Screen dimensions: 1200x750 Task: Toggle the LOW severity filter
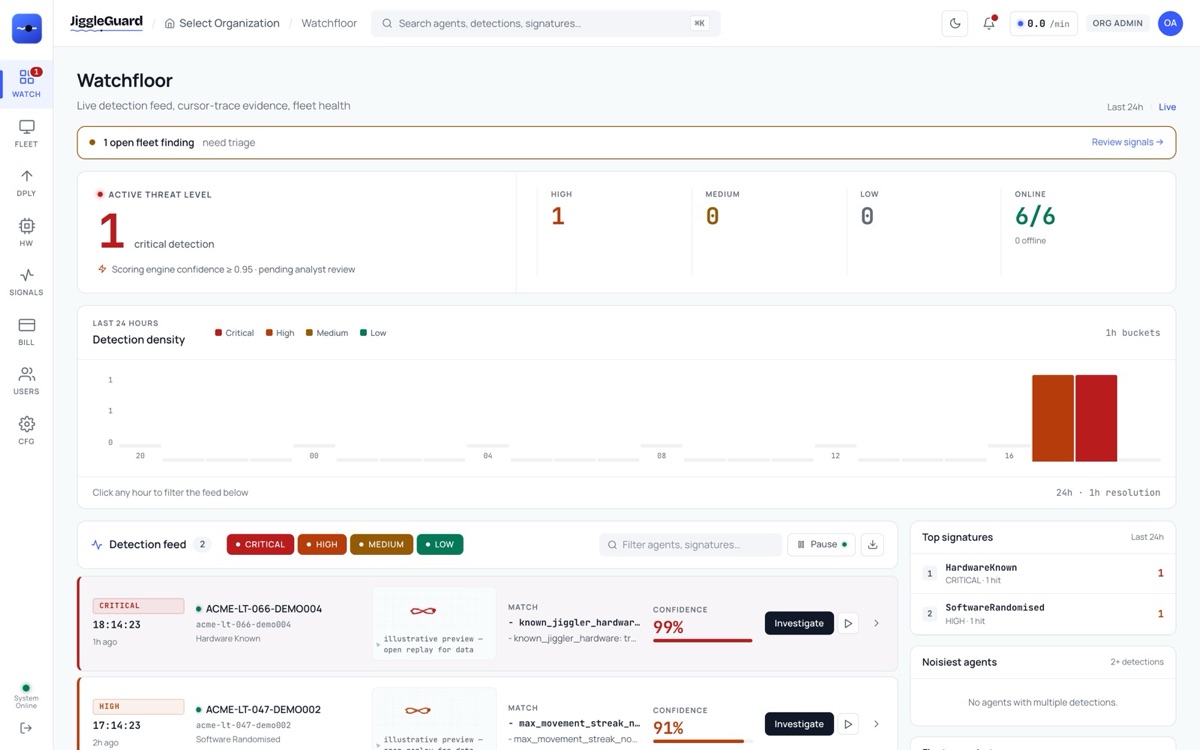440,545
